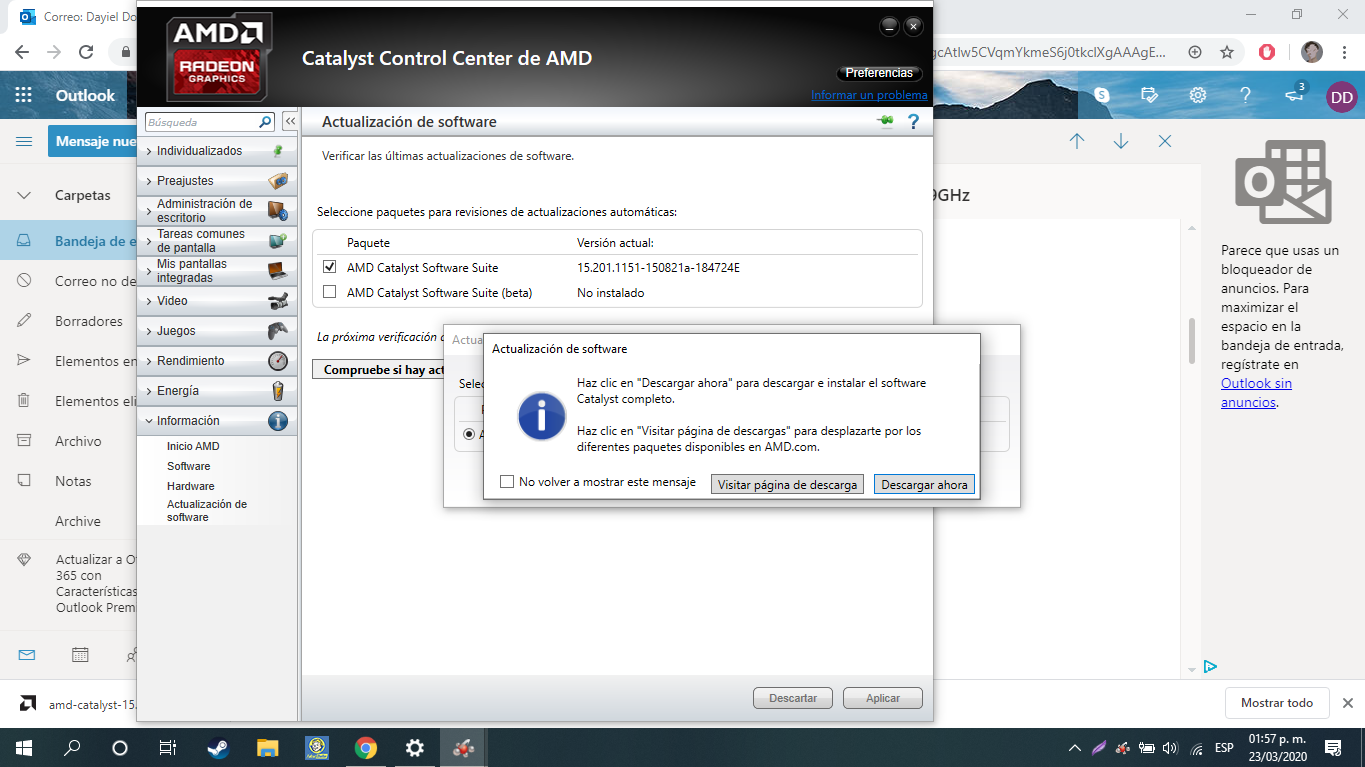Expand the Video section
Viewport: 1365px width, 767px height.
149,301
